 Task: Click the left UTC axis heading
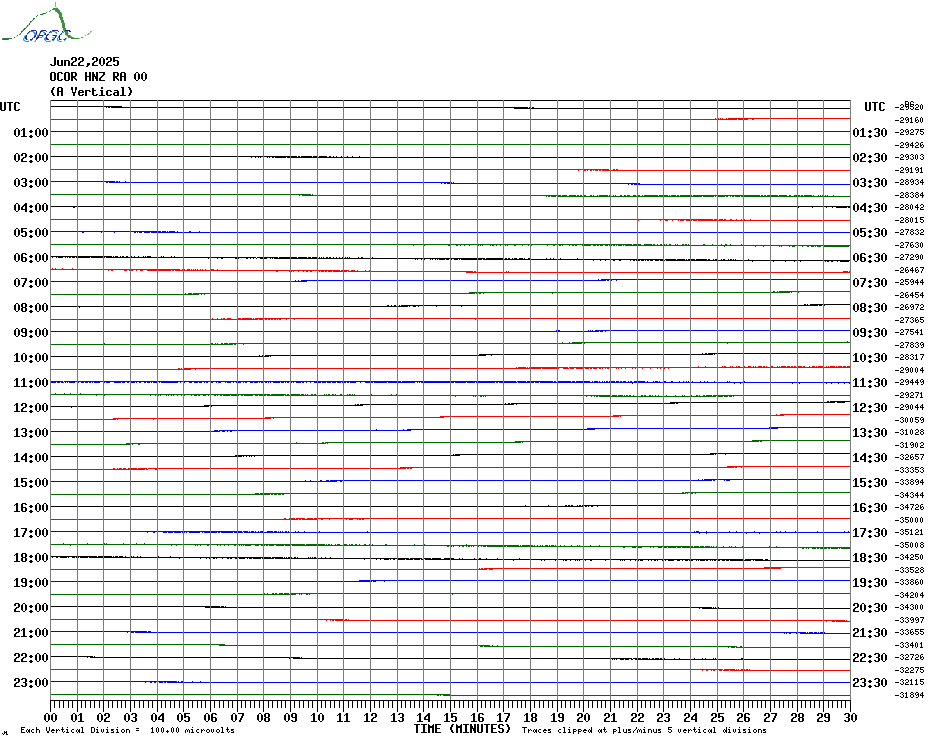pos(10,107)
